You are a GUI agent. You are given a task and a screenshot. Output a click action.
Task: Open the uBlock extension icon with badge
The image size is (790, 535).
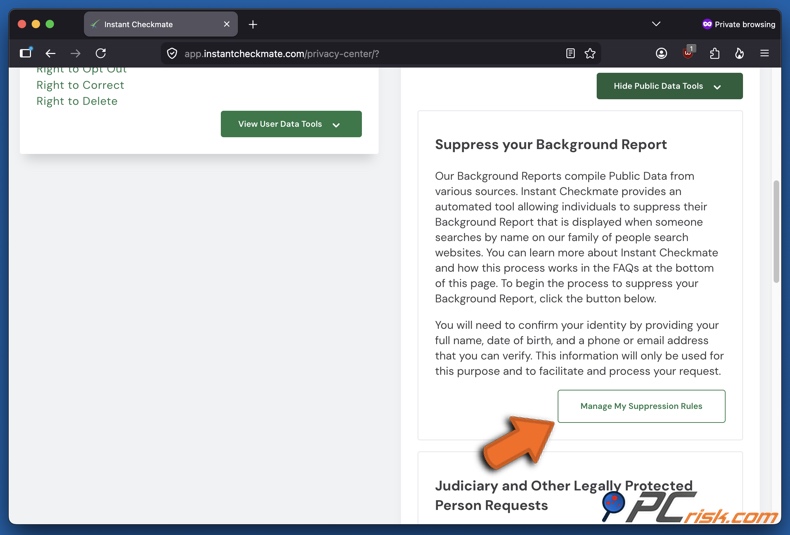688,52
